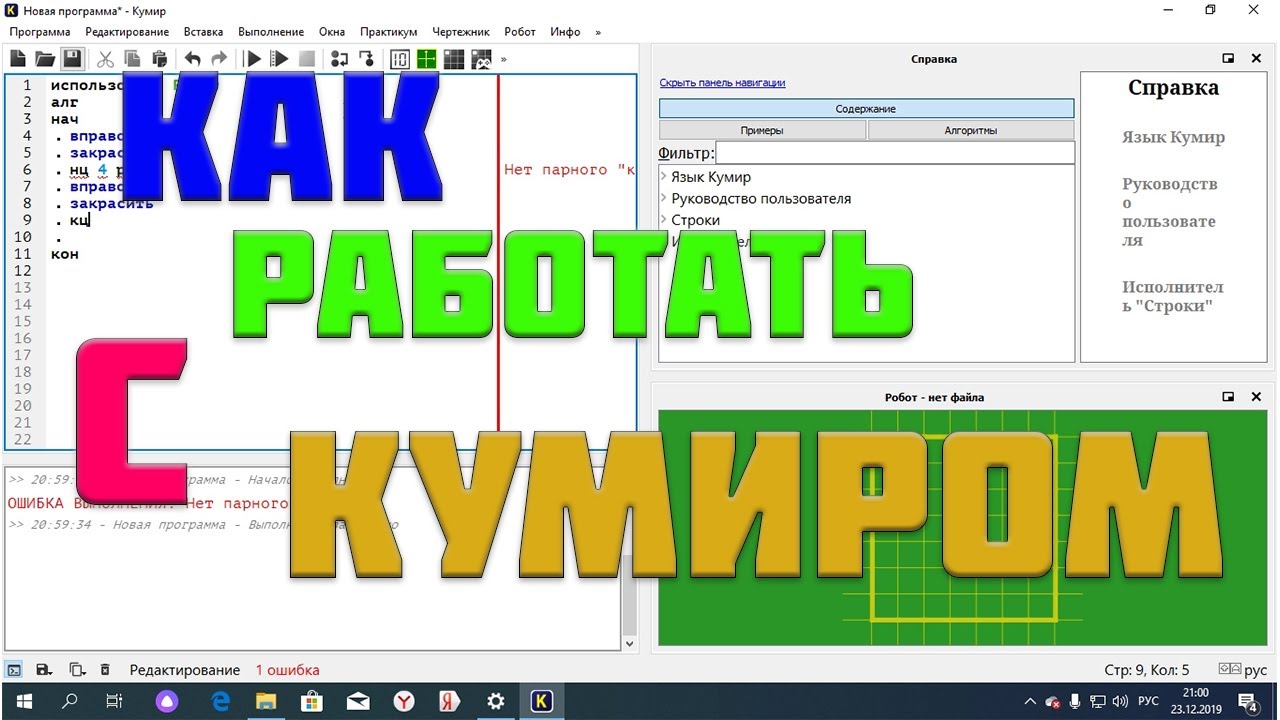Select the Содержание tab
The width and height of the screenshot is (1280, 720).
866,108
